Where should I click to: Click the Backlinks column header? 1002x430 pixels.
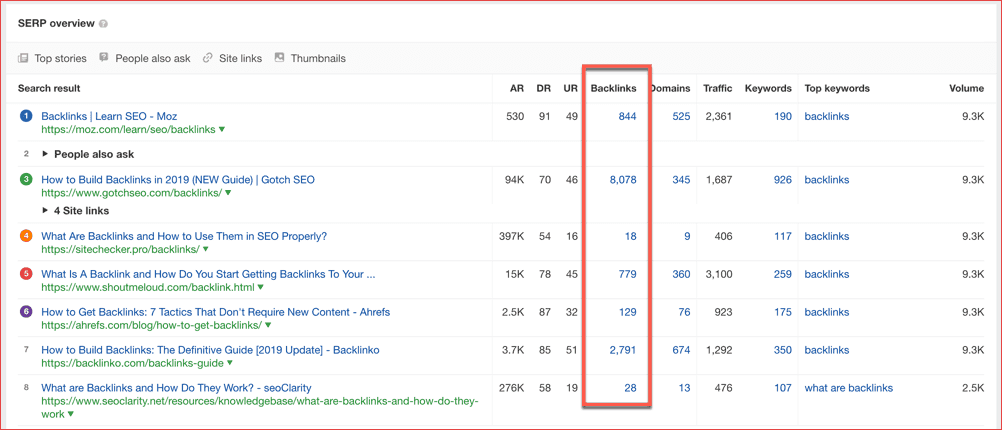pyautogui.click(x=613, y=88)
